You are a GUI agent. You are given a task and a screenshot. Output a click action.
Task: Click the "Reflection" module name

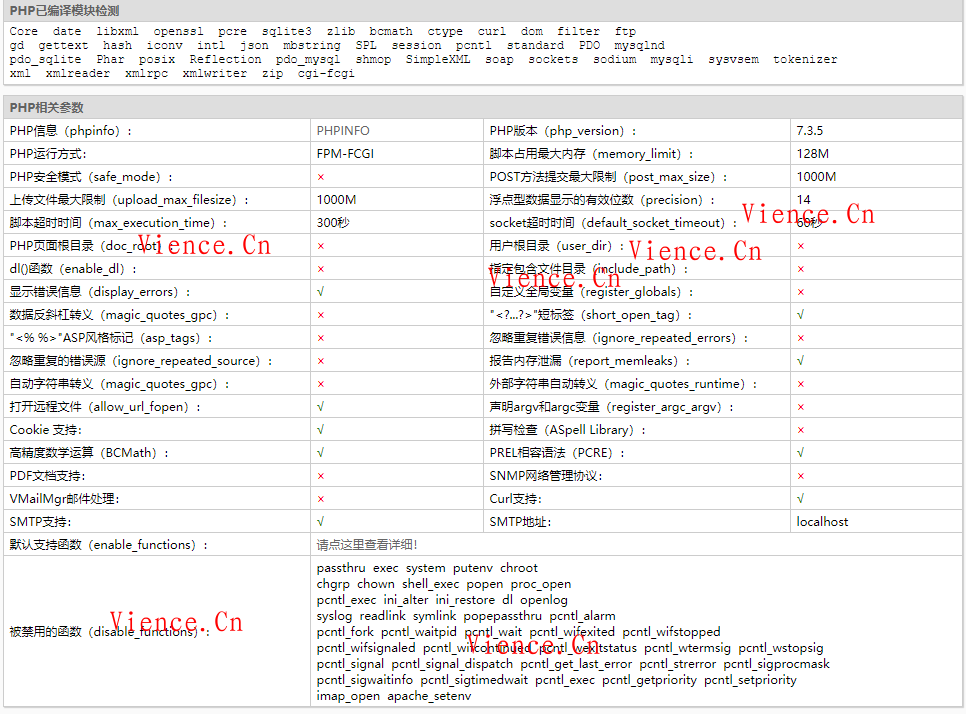click(225, 59)
